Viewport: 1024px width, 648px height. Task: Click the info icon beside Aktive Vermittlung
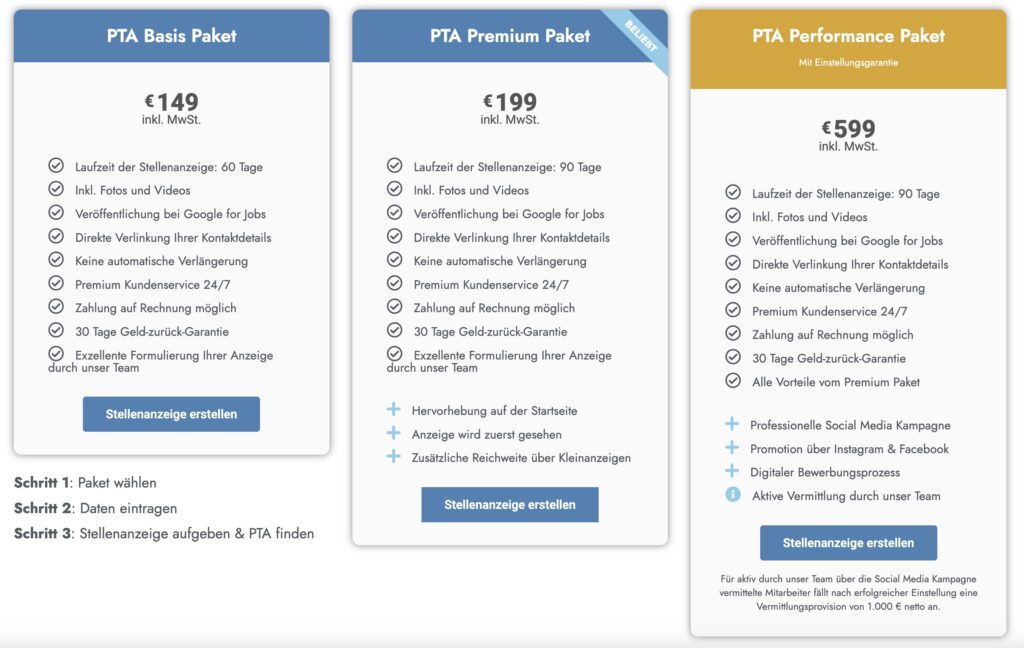tap(733, 495)
